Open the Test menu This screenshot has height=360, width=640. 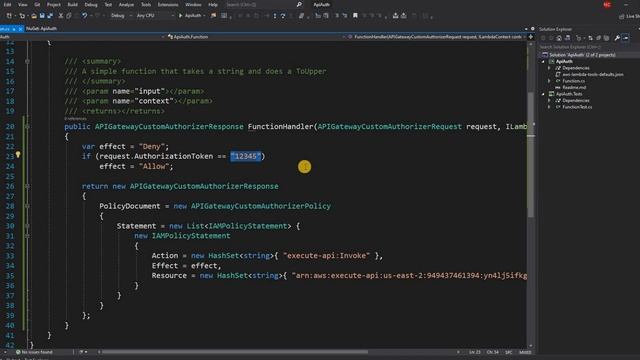pos(108,4)
